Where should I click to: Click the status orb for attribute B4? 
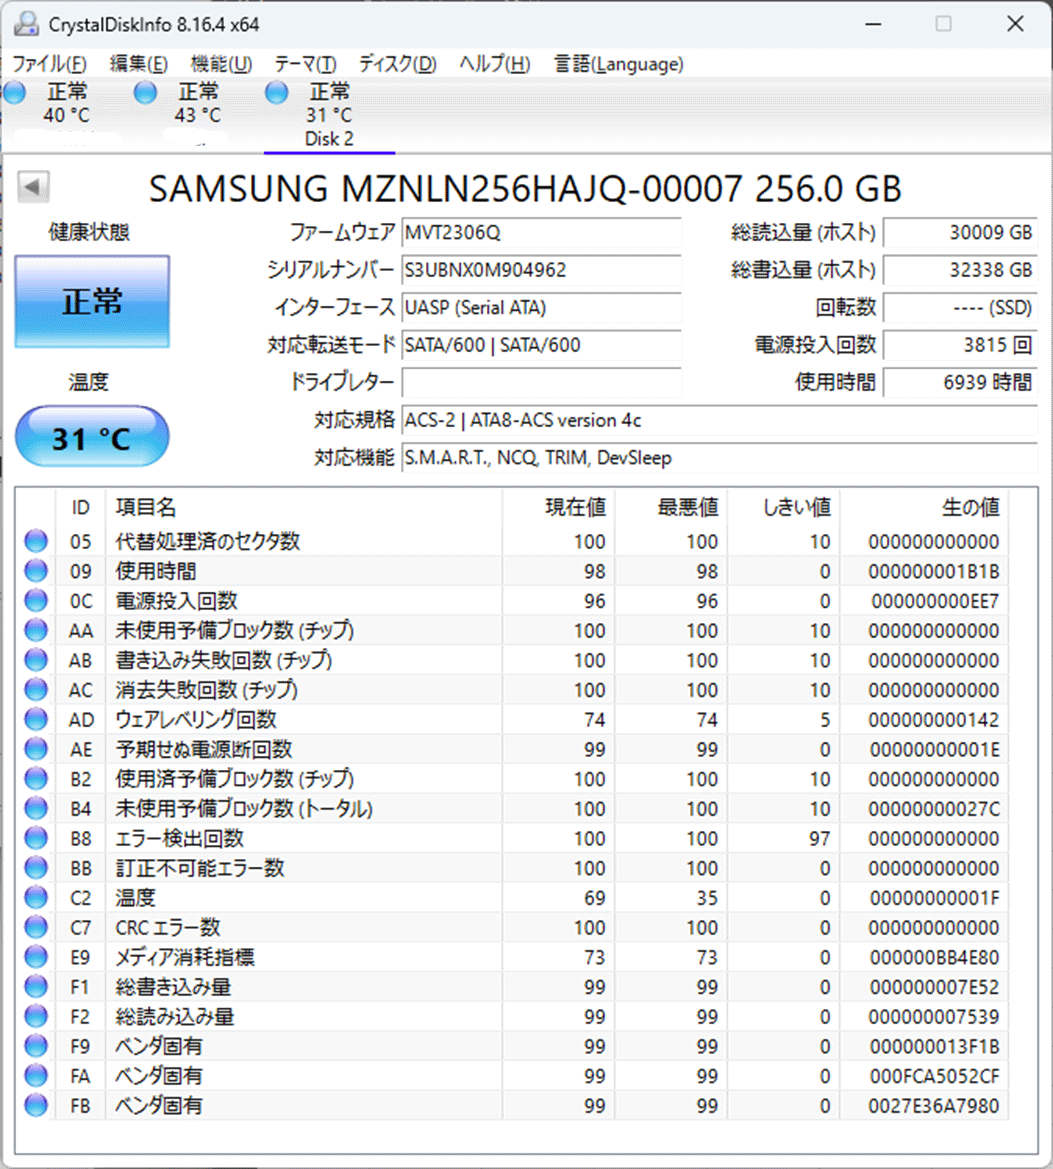(x=36, y=808)
